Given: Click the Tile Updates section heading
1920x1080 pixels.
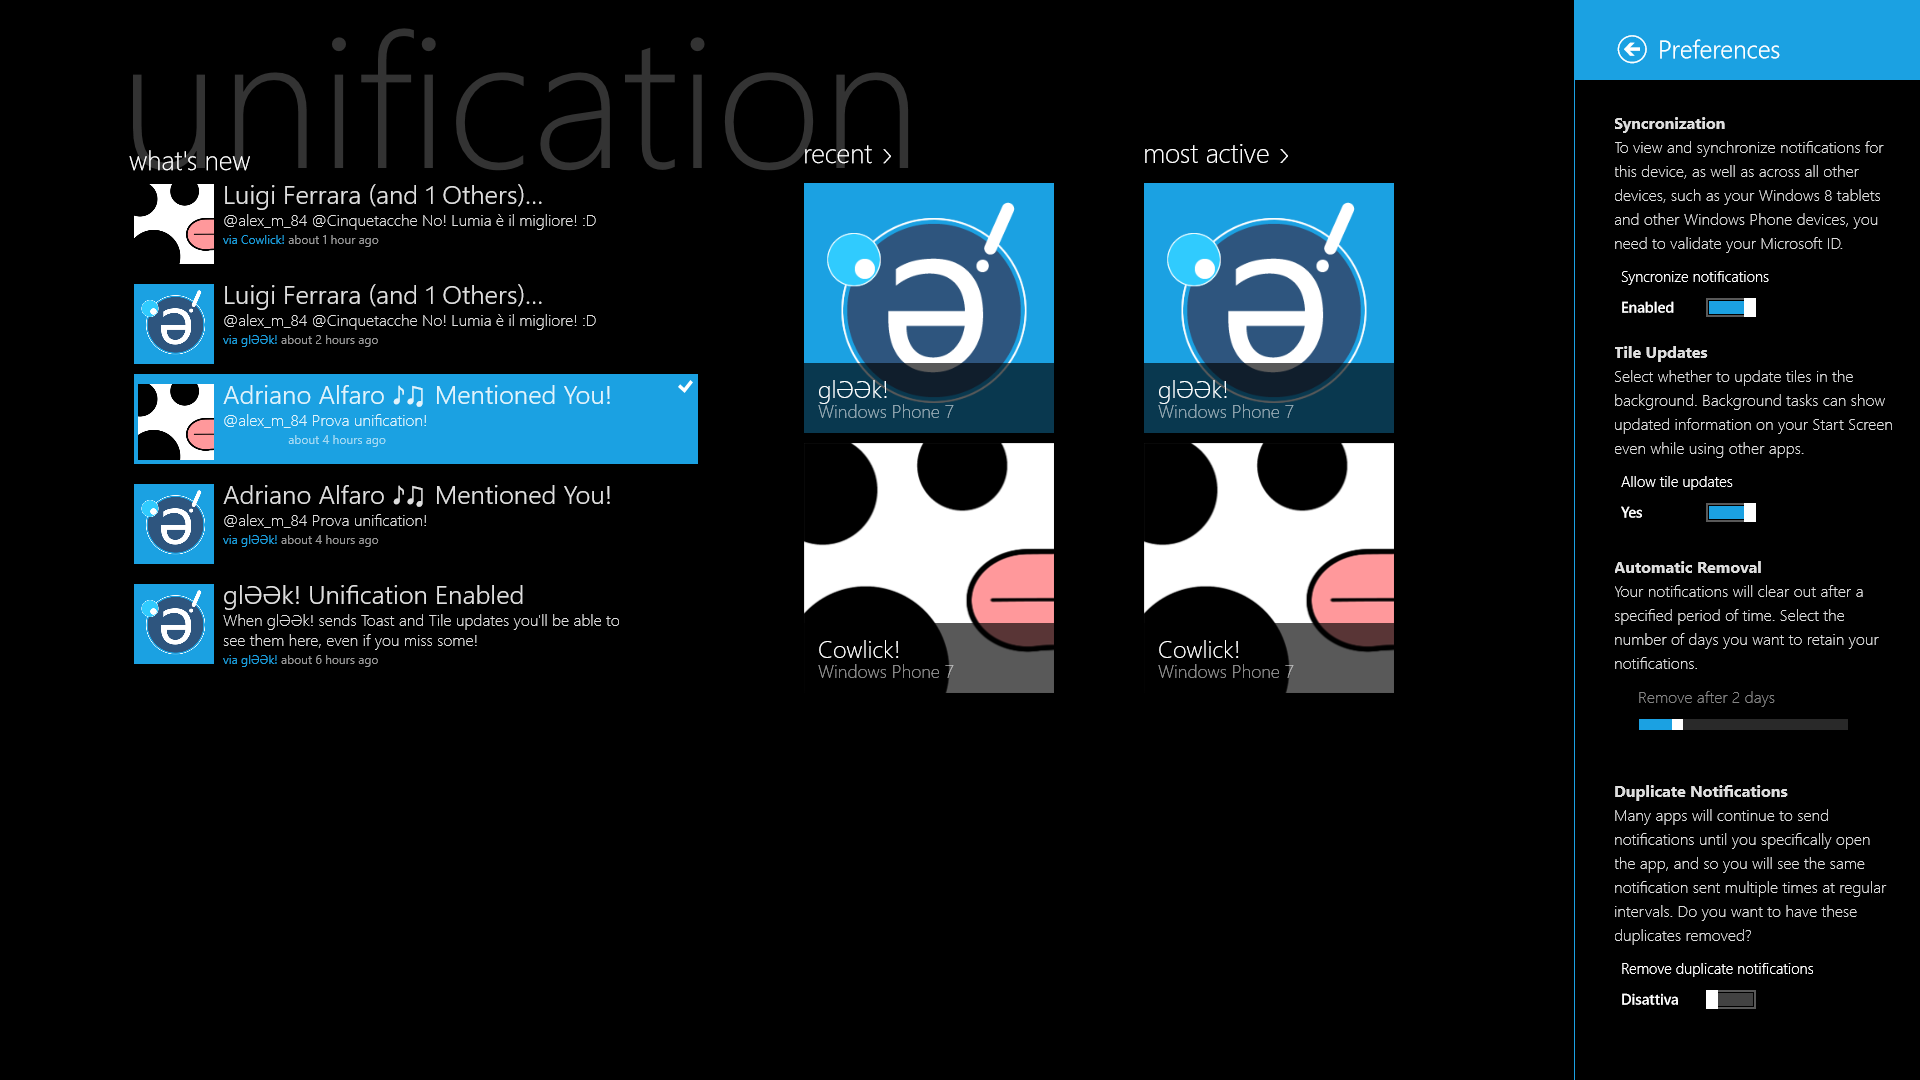Looking at the screenshot, I should (x=1660, y=353).
